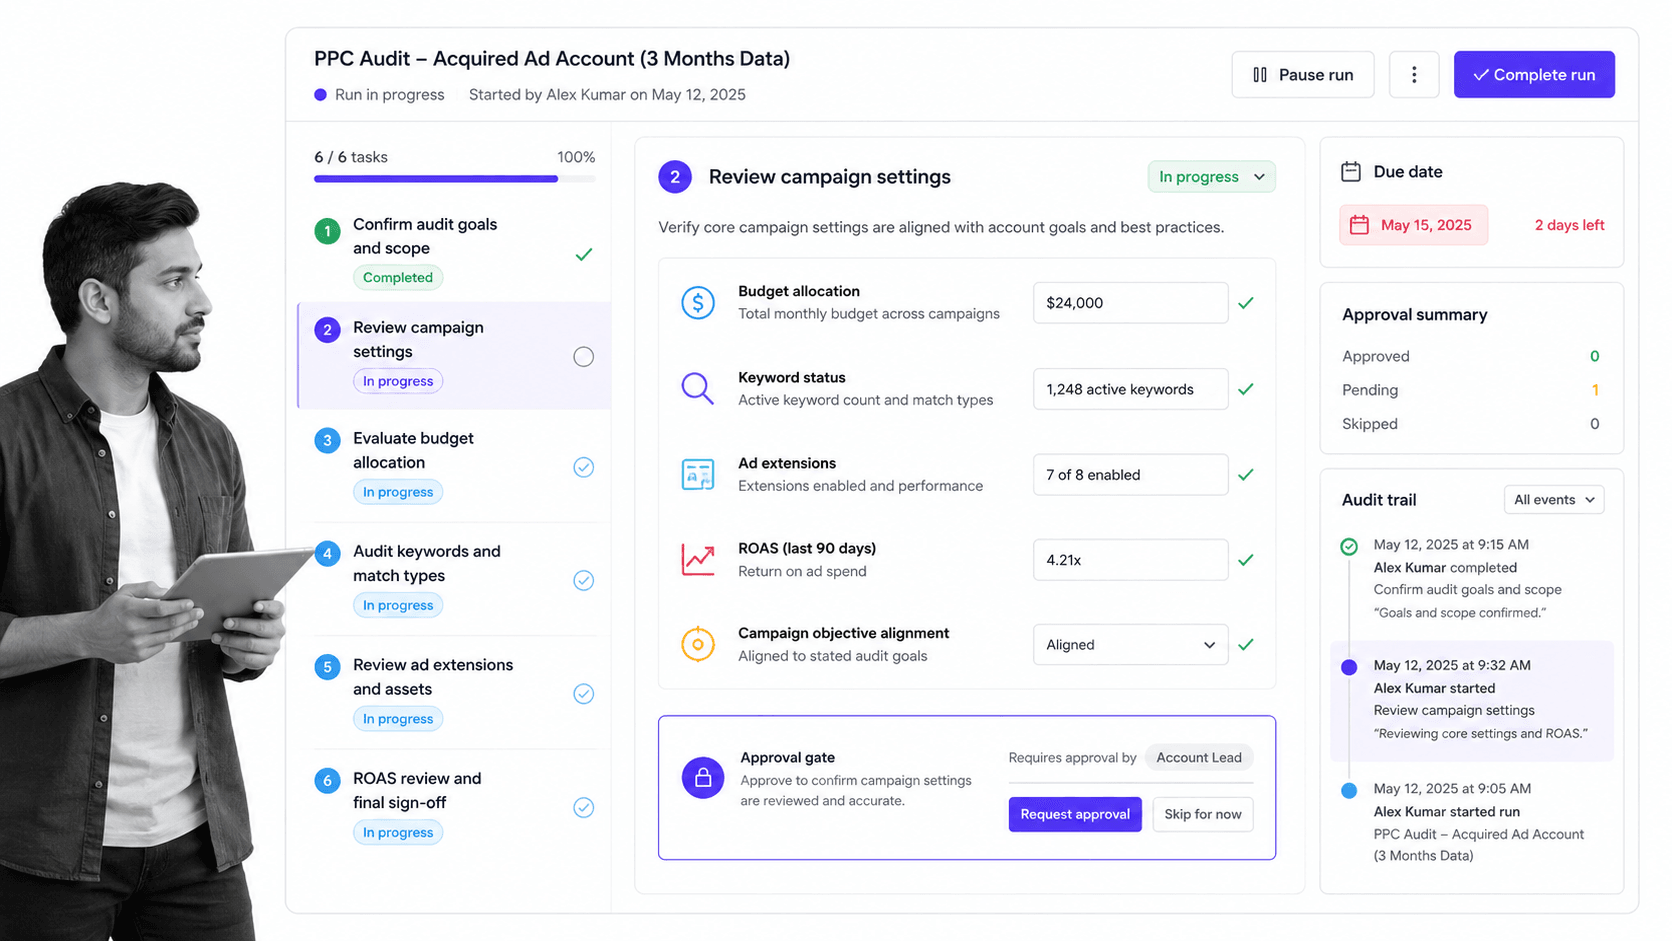Toggle check circle for ROAS review and final sign-off
The width and height of the screenshot is (1672, 941).
click(584, 807)
